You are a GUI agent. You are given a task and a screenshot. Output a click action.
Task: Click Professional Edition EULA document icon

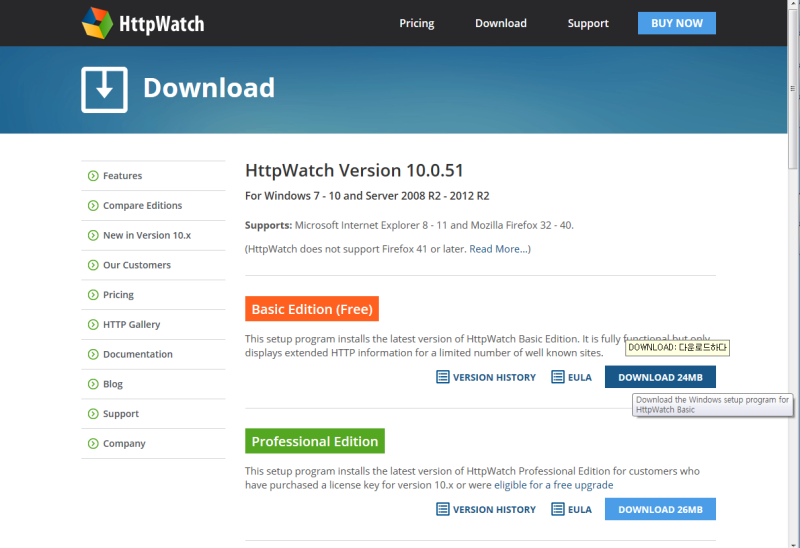pos(558,509)
